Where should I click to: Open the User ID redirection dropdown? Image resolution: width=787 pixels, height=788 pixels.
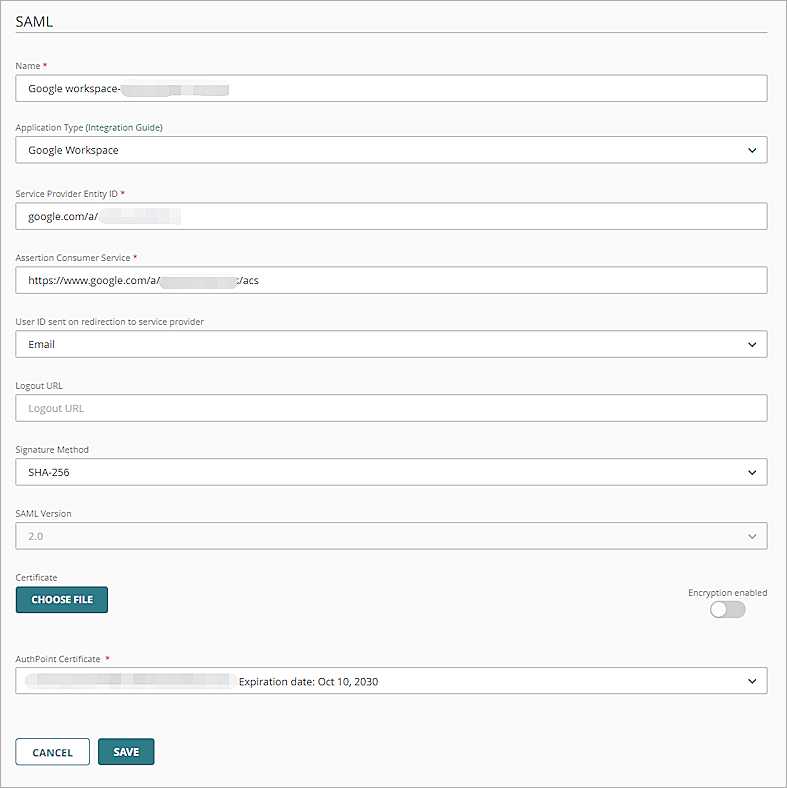pos(391,344)
